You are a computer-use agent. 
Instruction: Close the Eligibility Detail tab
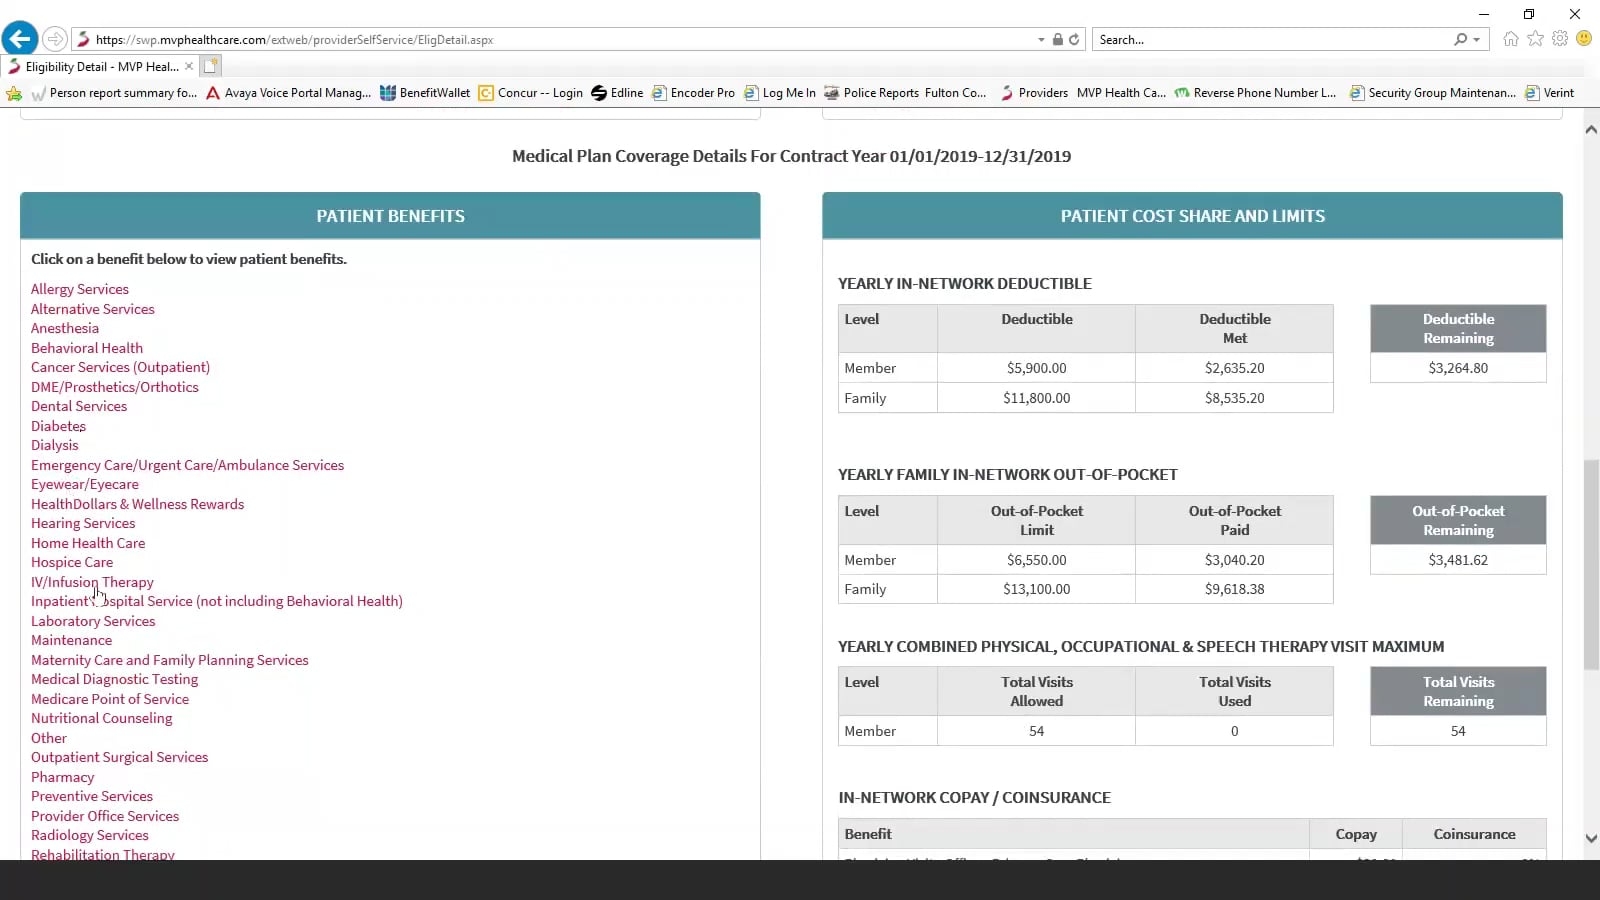189,66
